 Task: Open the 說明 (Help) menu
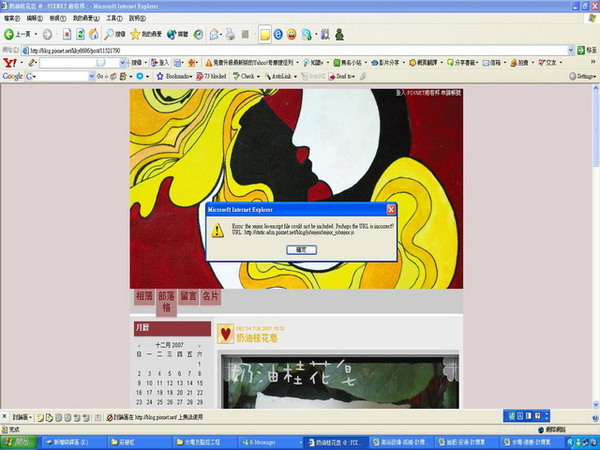point(137,18)
